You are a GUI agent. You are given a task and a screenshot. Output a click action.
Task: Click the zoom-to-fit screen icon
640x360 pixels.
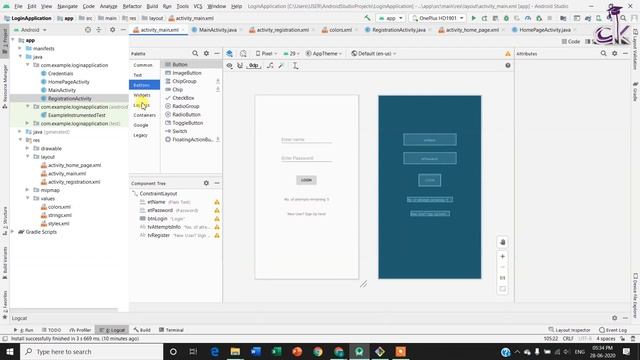(502, 289)
